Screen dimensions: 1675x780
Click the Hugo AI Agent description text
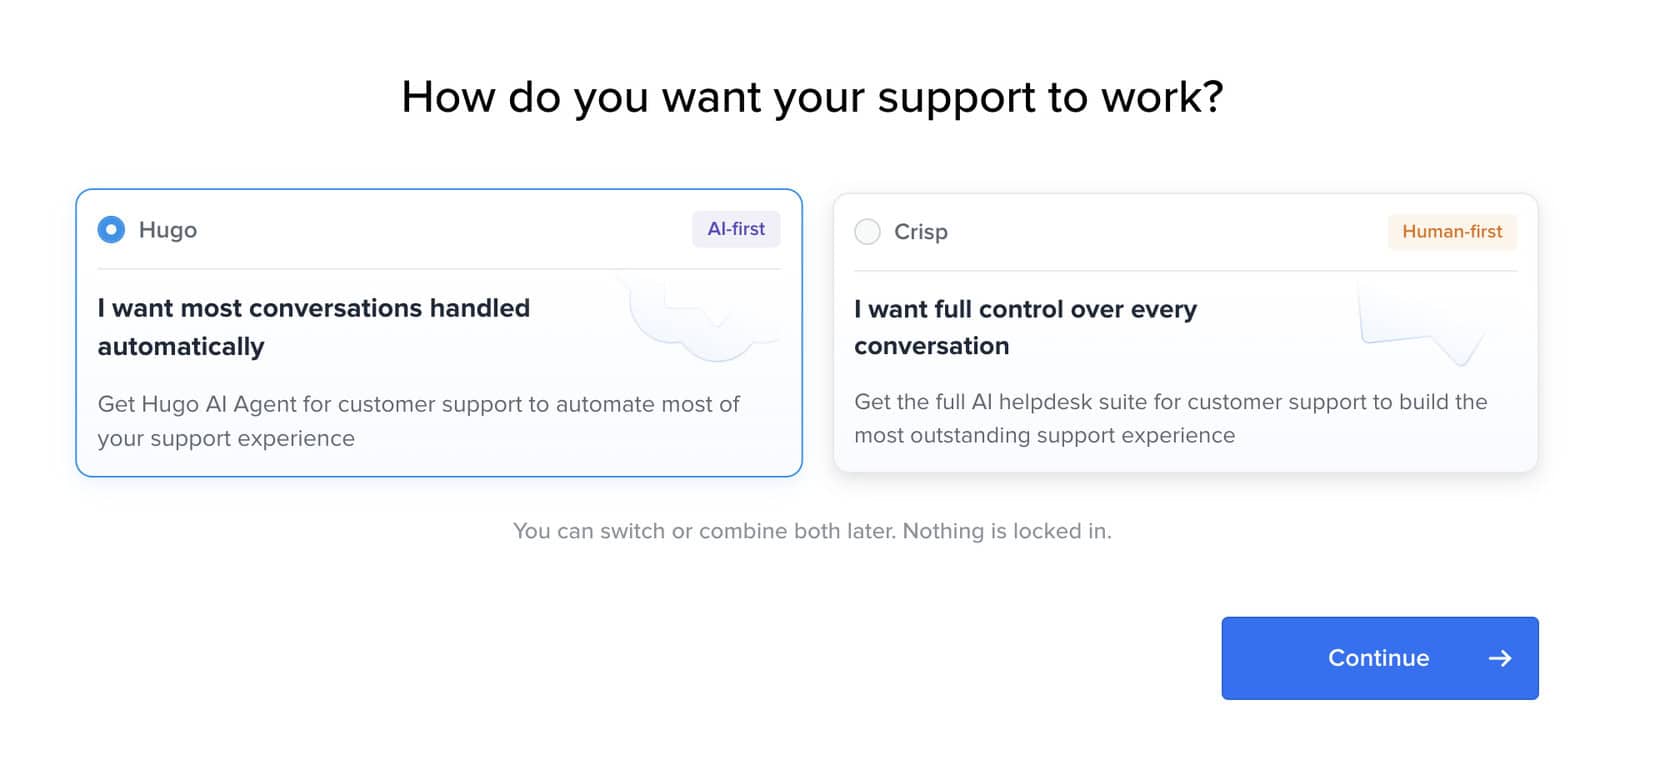point(418,421)
